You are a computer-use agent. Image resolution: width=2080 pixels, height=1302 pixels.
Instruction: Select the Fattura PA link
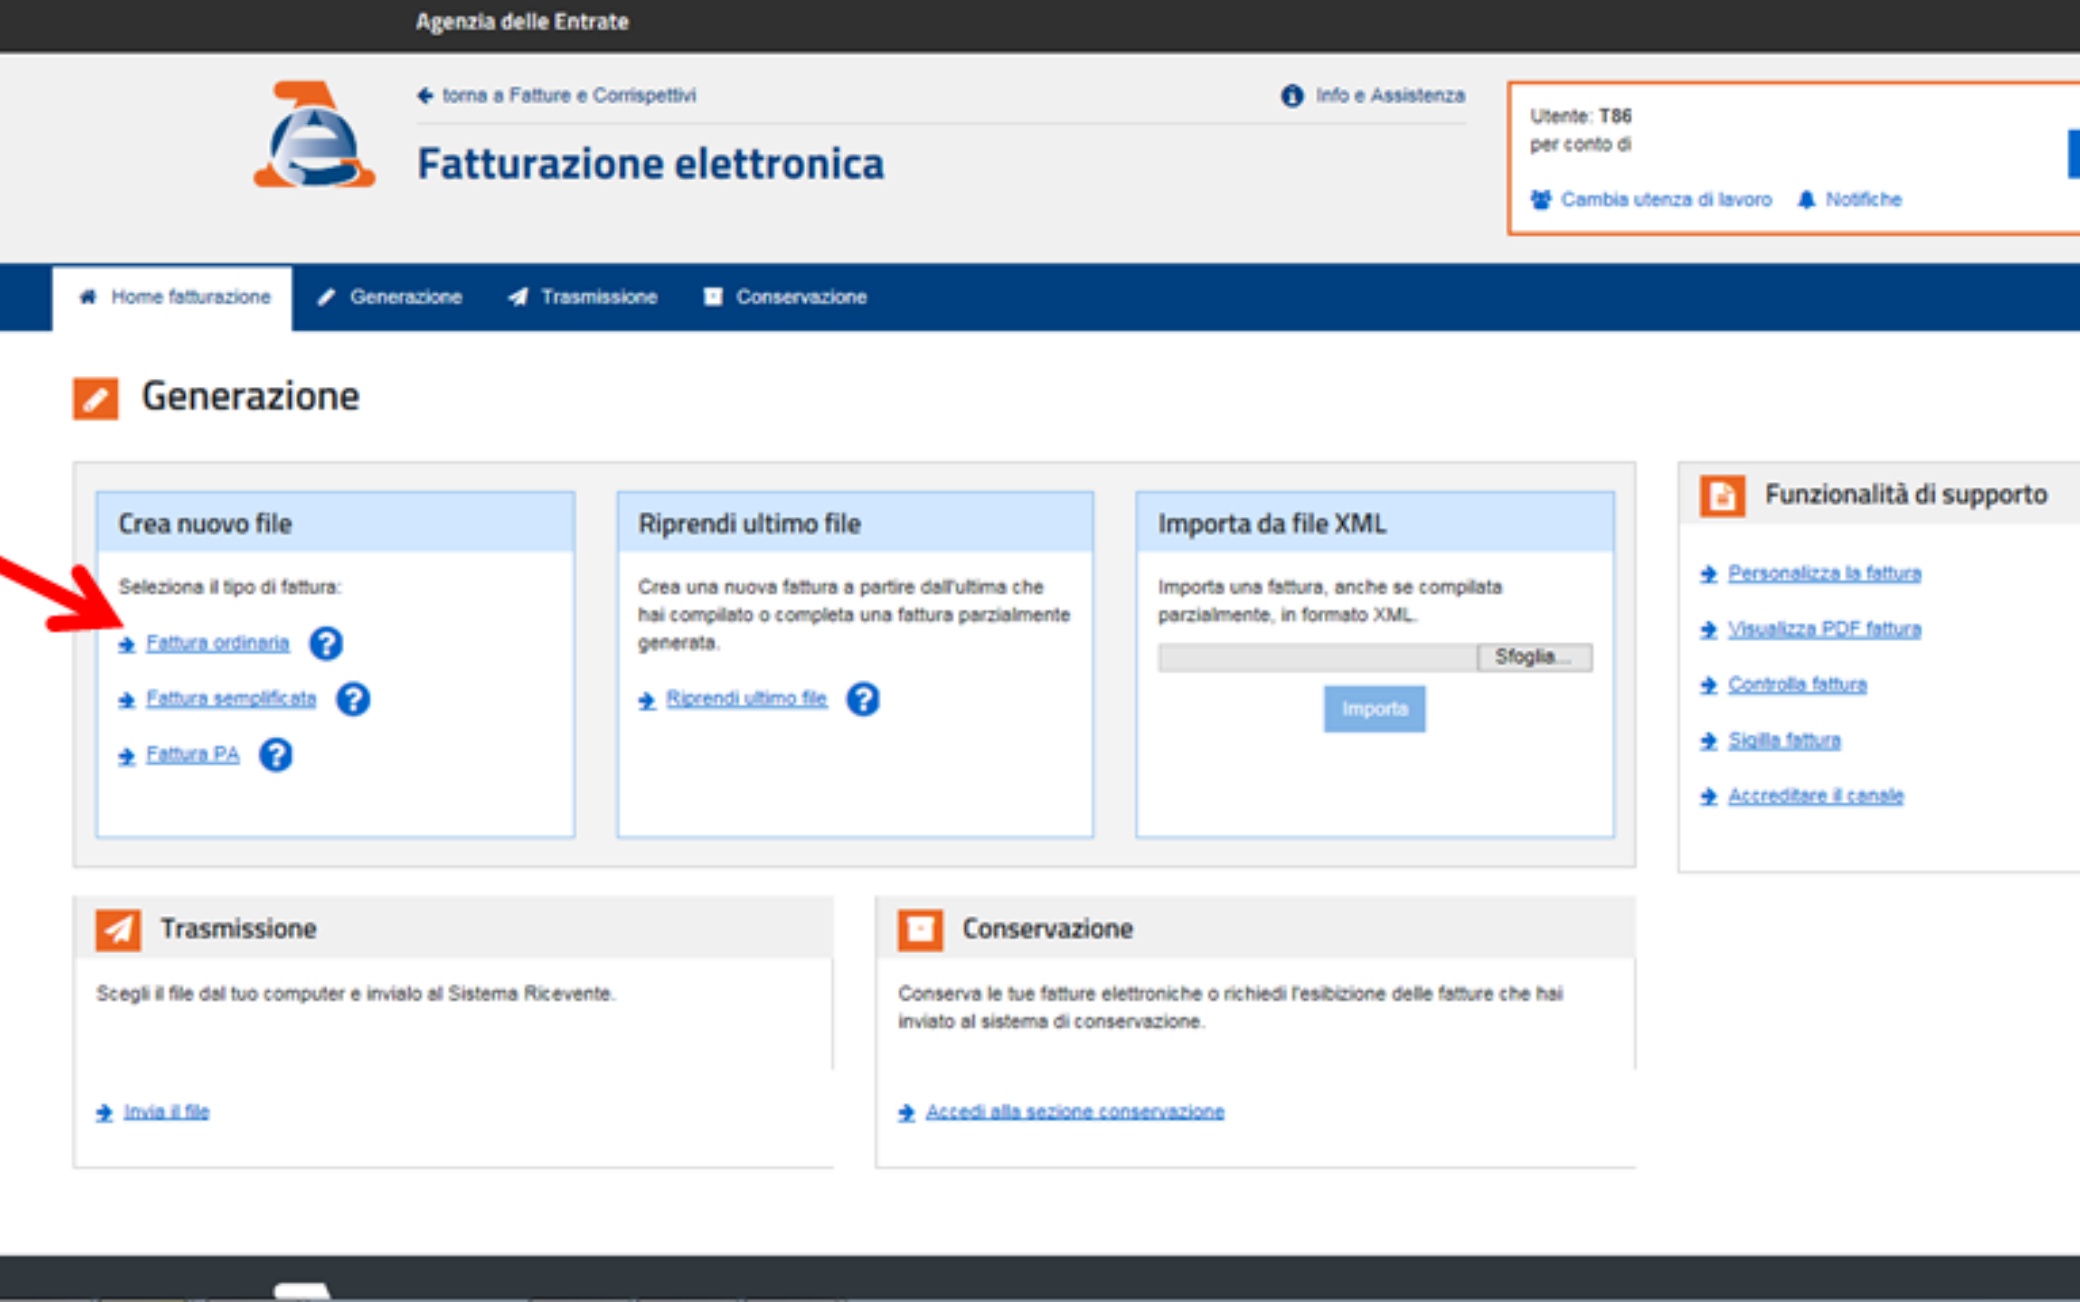[x=192, y=755]
